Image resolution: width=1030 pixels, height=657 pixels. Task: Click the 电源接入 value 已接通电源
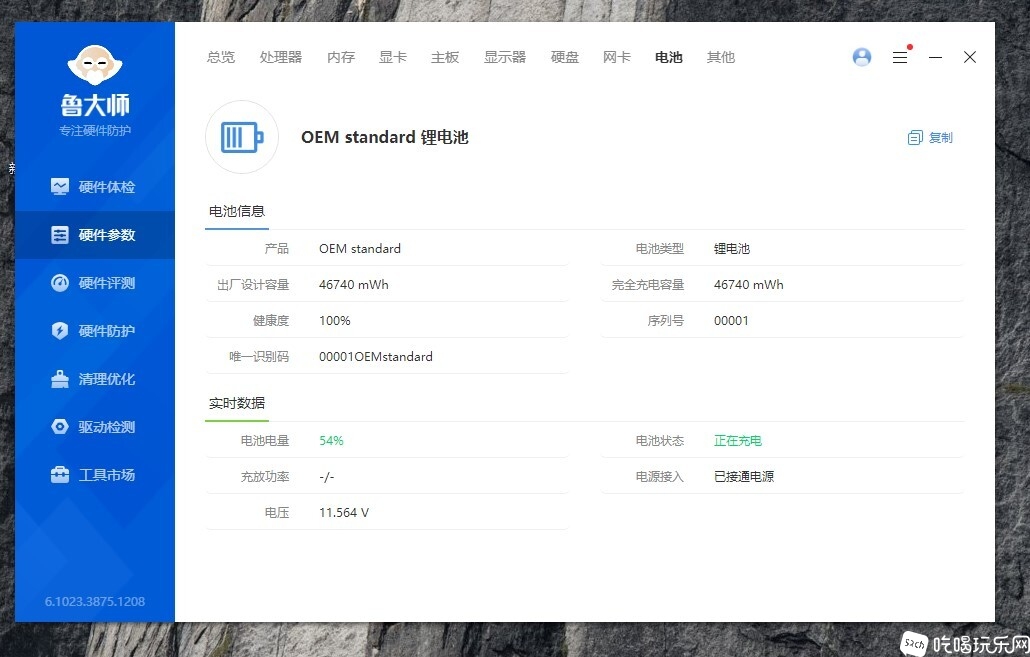click(x=744, y=476)
